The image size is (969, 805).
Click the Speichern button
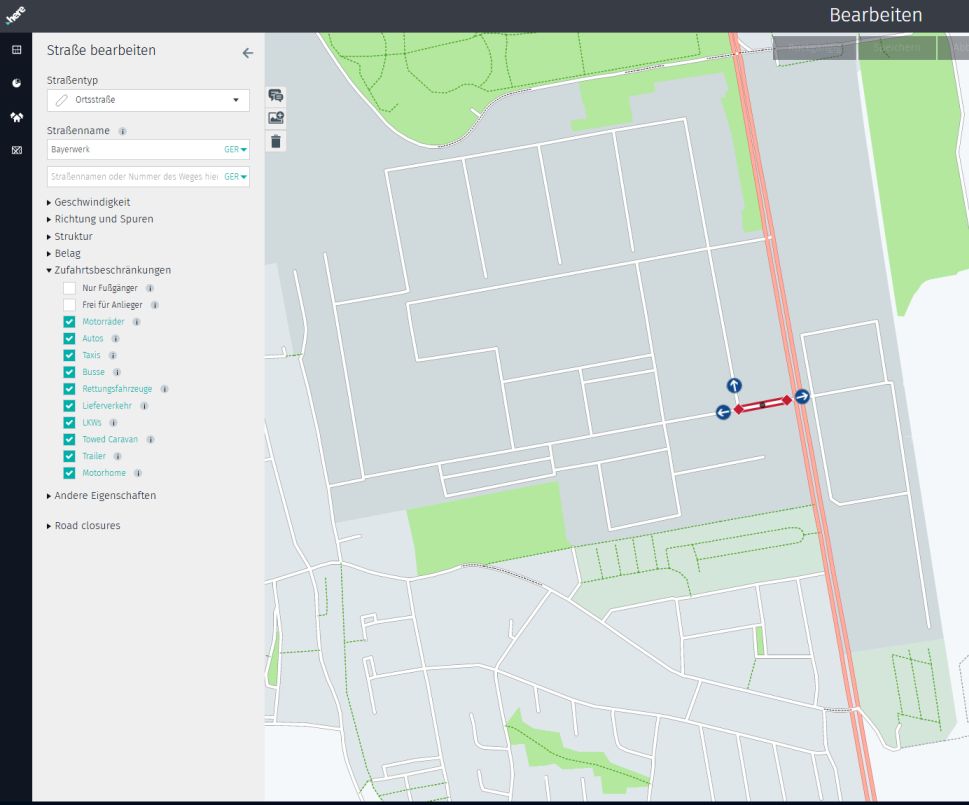pos(895,48)
